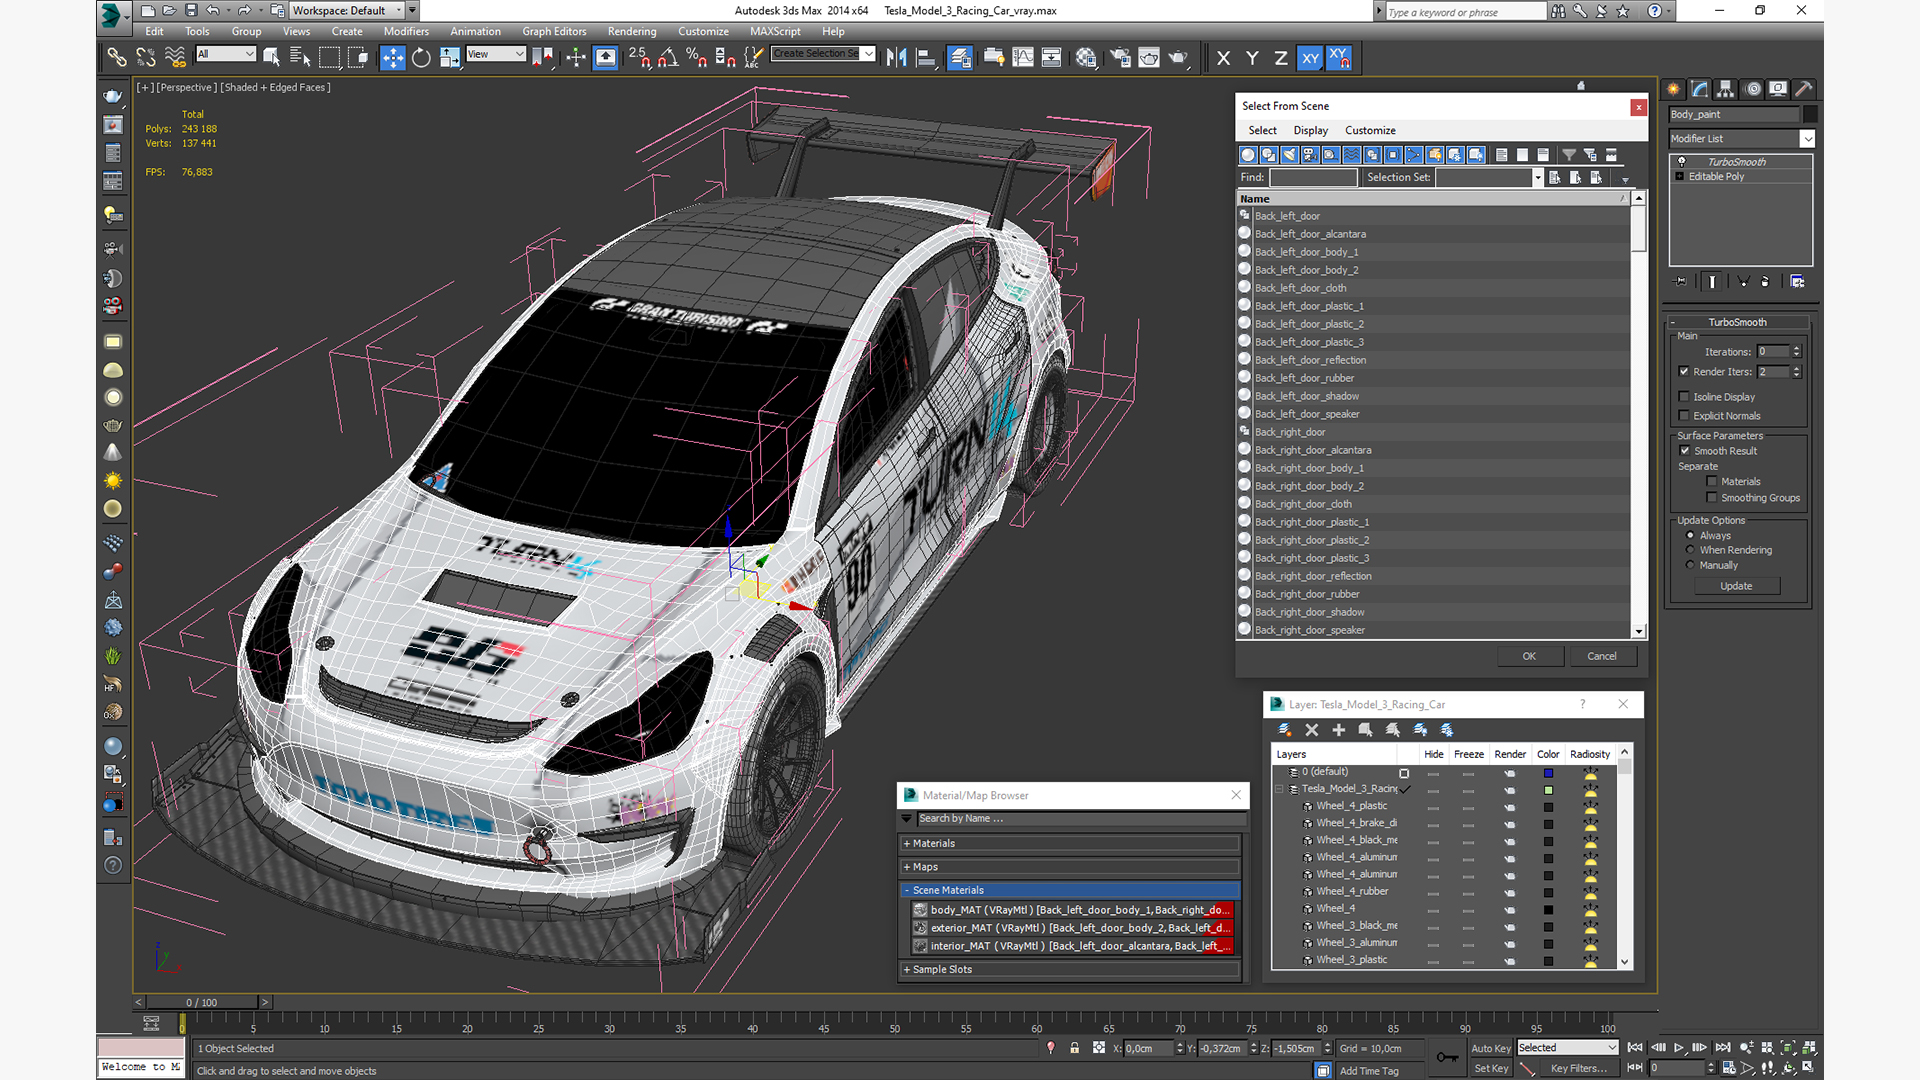Screen dimensions: 1920x1080
Task: Open the Graph Editors menu
Action: click(554, 32)
